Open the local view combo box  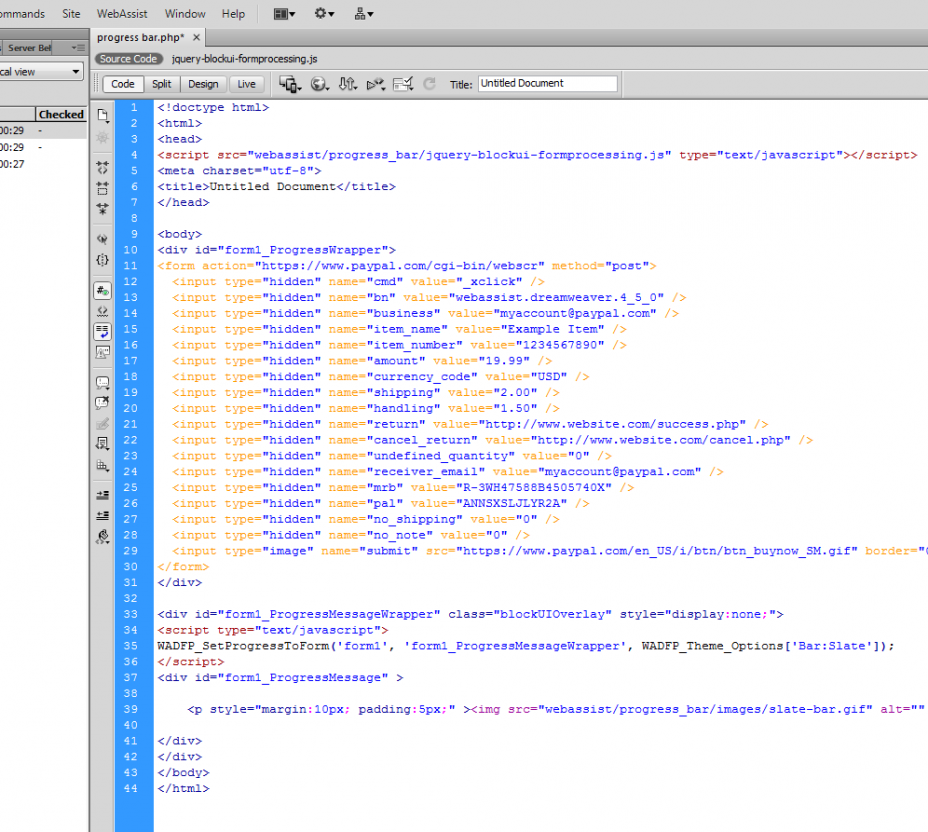pyautogui.click(x=41, y=72)
